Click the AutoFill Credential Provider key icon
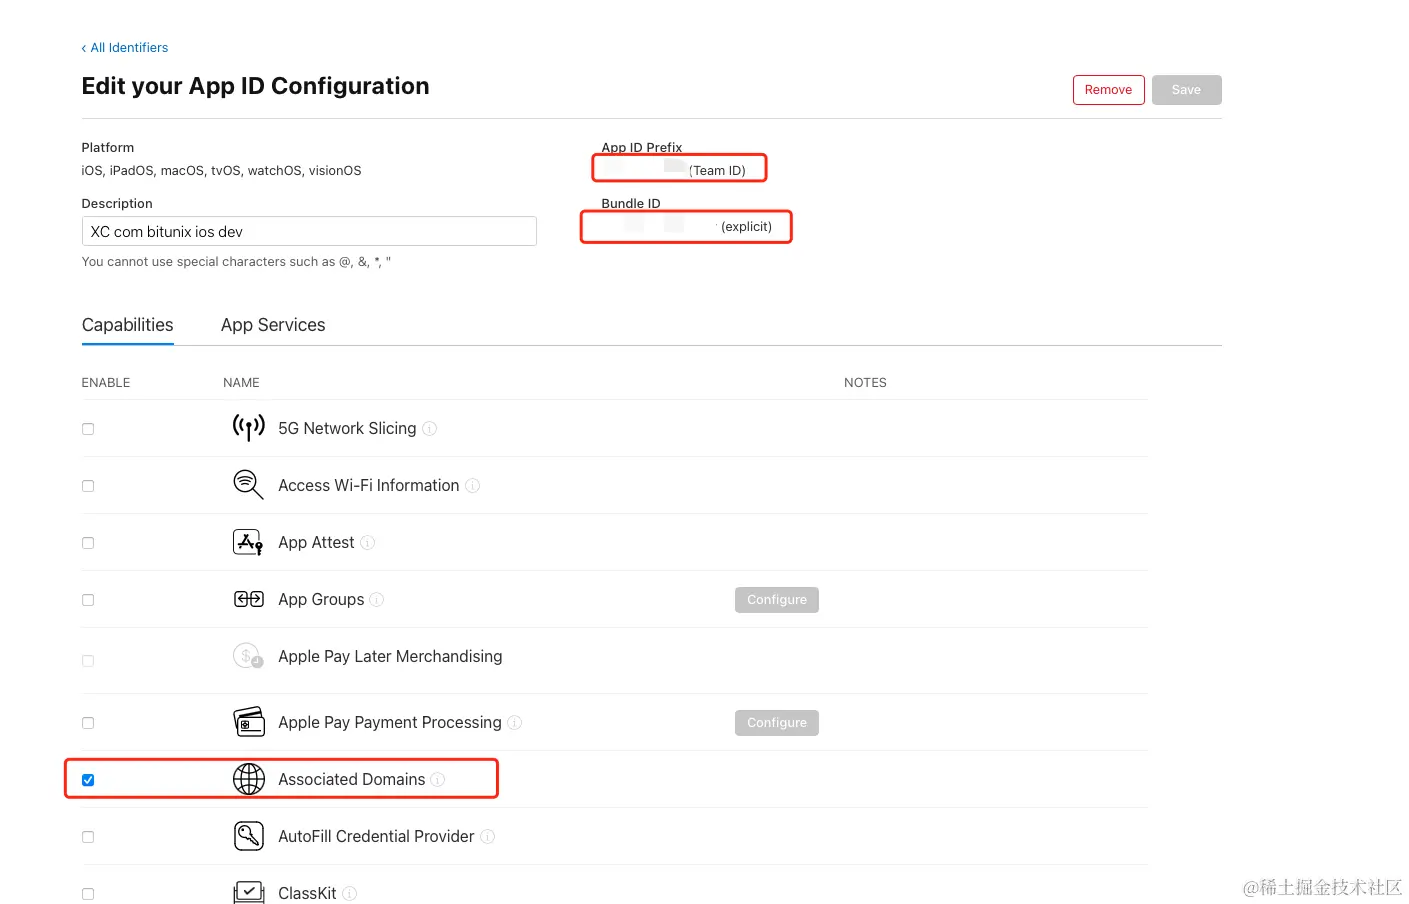Image resolution: width=1409 pixels, height=904 pixels. tap(248, 835)
